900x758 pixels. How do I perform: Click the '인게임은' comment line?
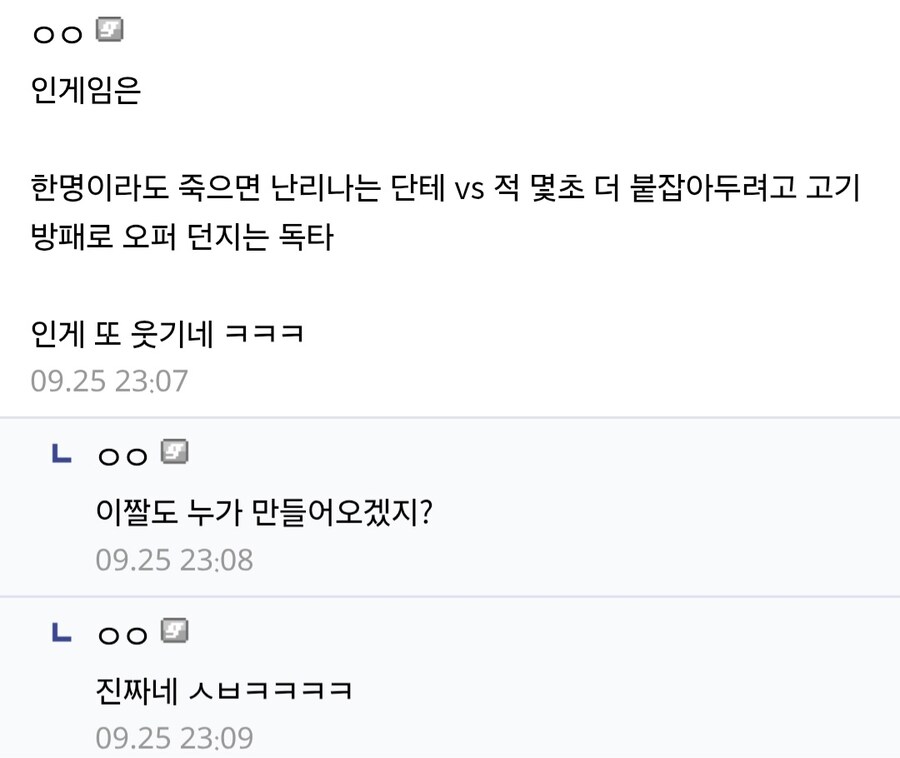(86, 92)
